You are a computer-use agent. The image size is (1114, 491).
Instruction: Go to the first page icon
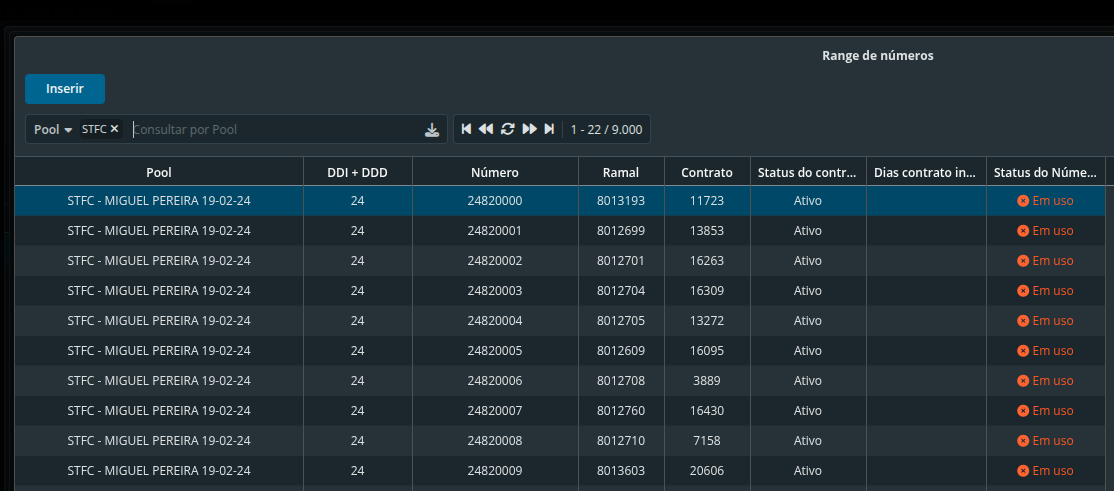point(466,129)
